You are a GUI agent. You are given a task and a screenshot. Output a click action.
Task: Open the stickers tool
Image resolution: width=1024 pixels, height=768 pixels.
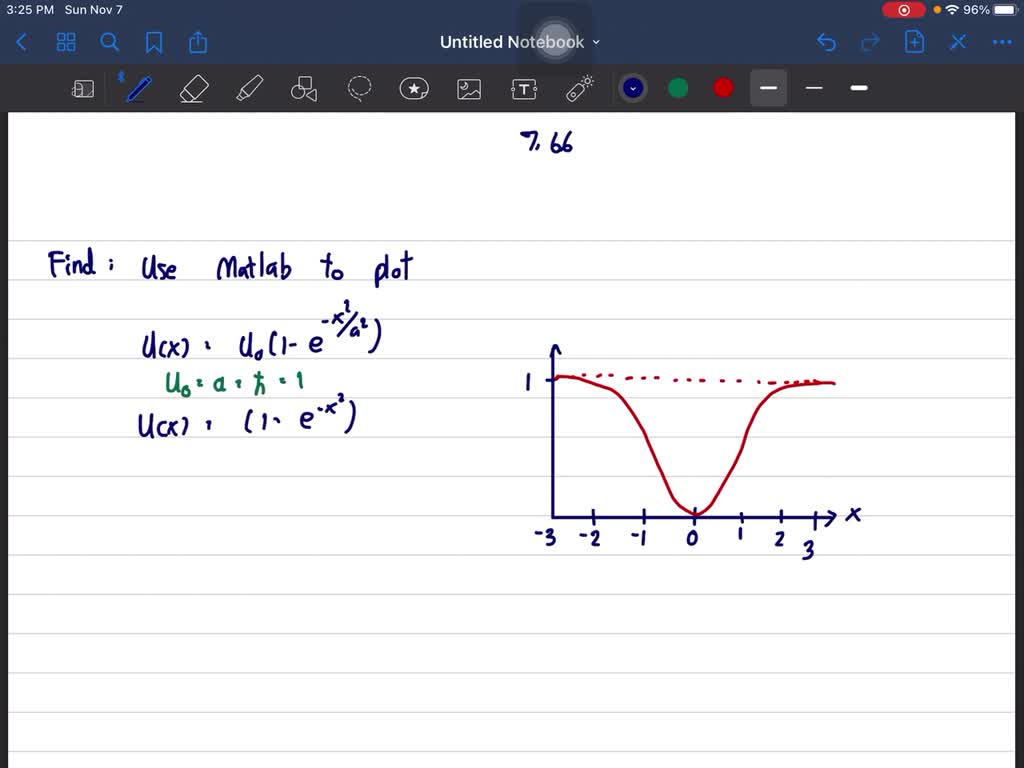click(414, 88)
